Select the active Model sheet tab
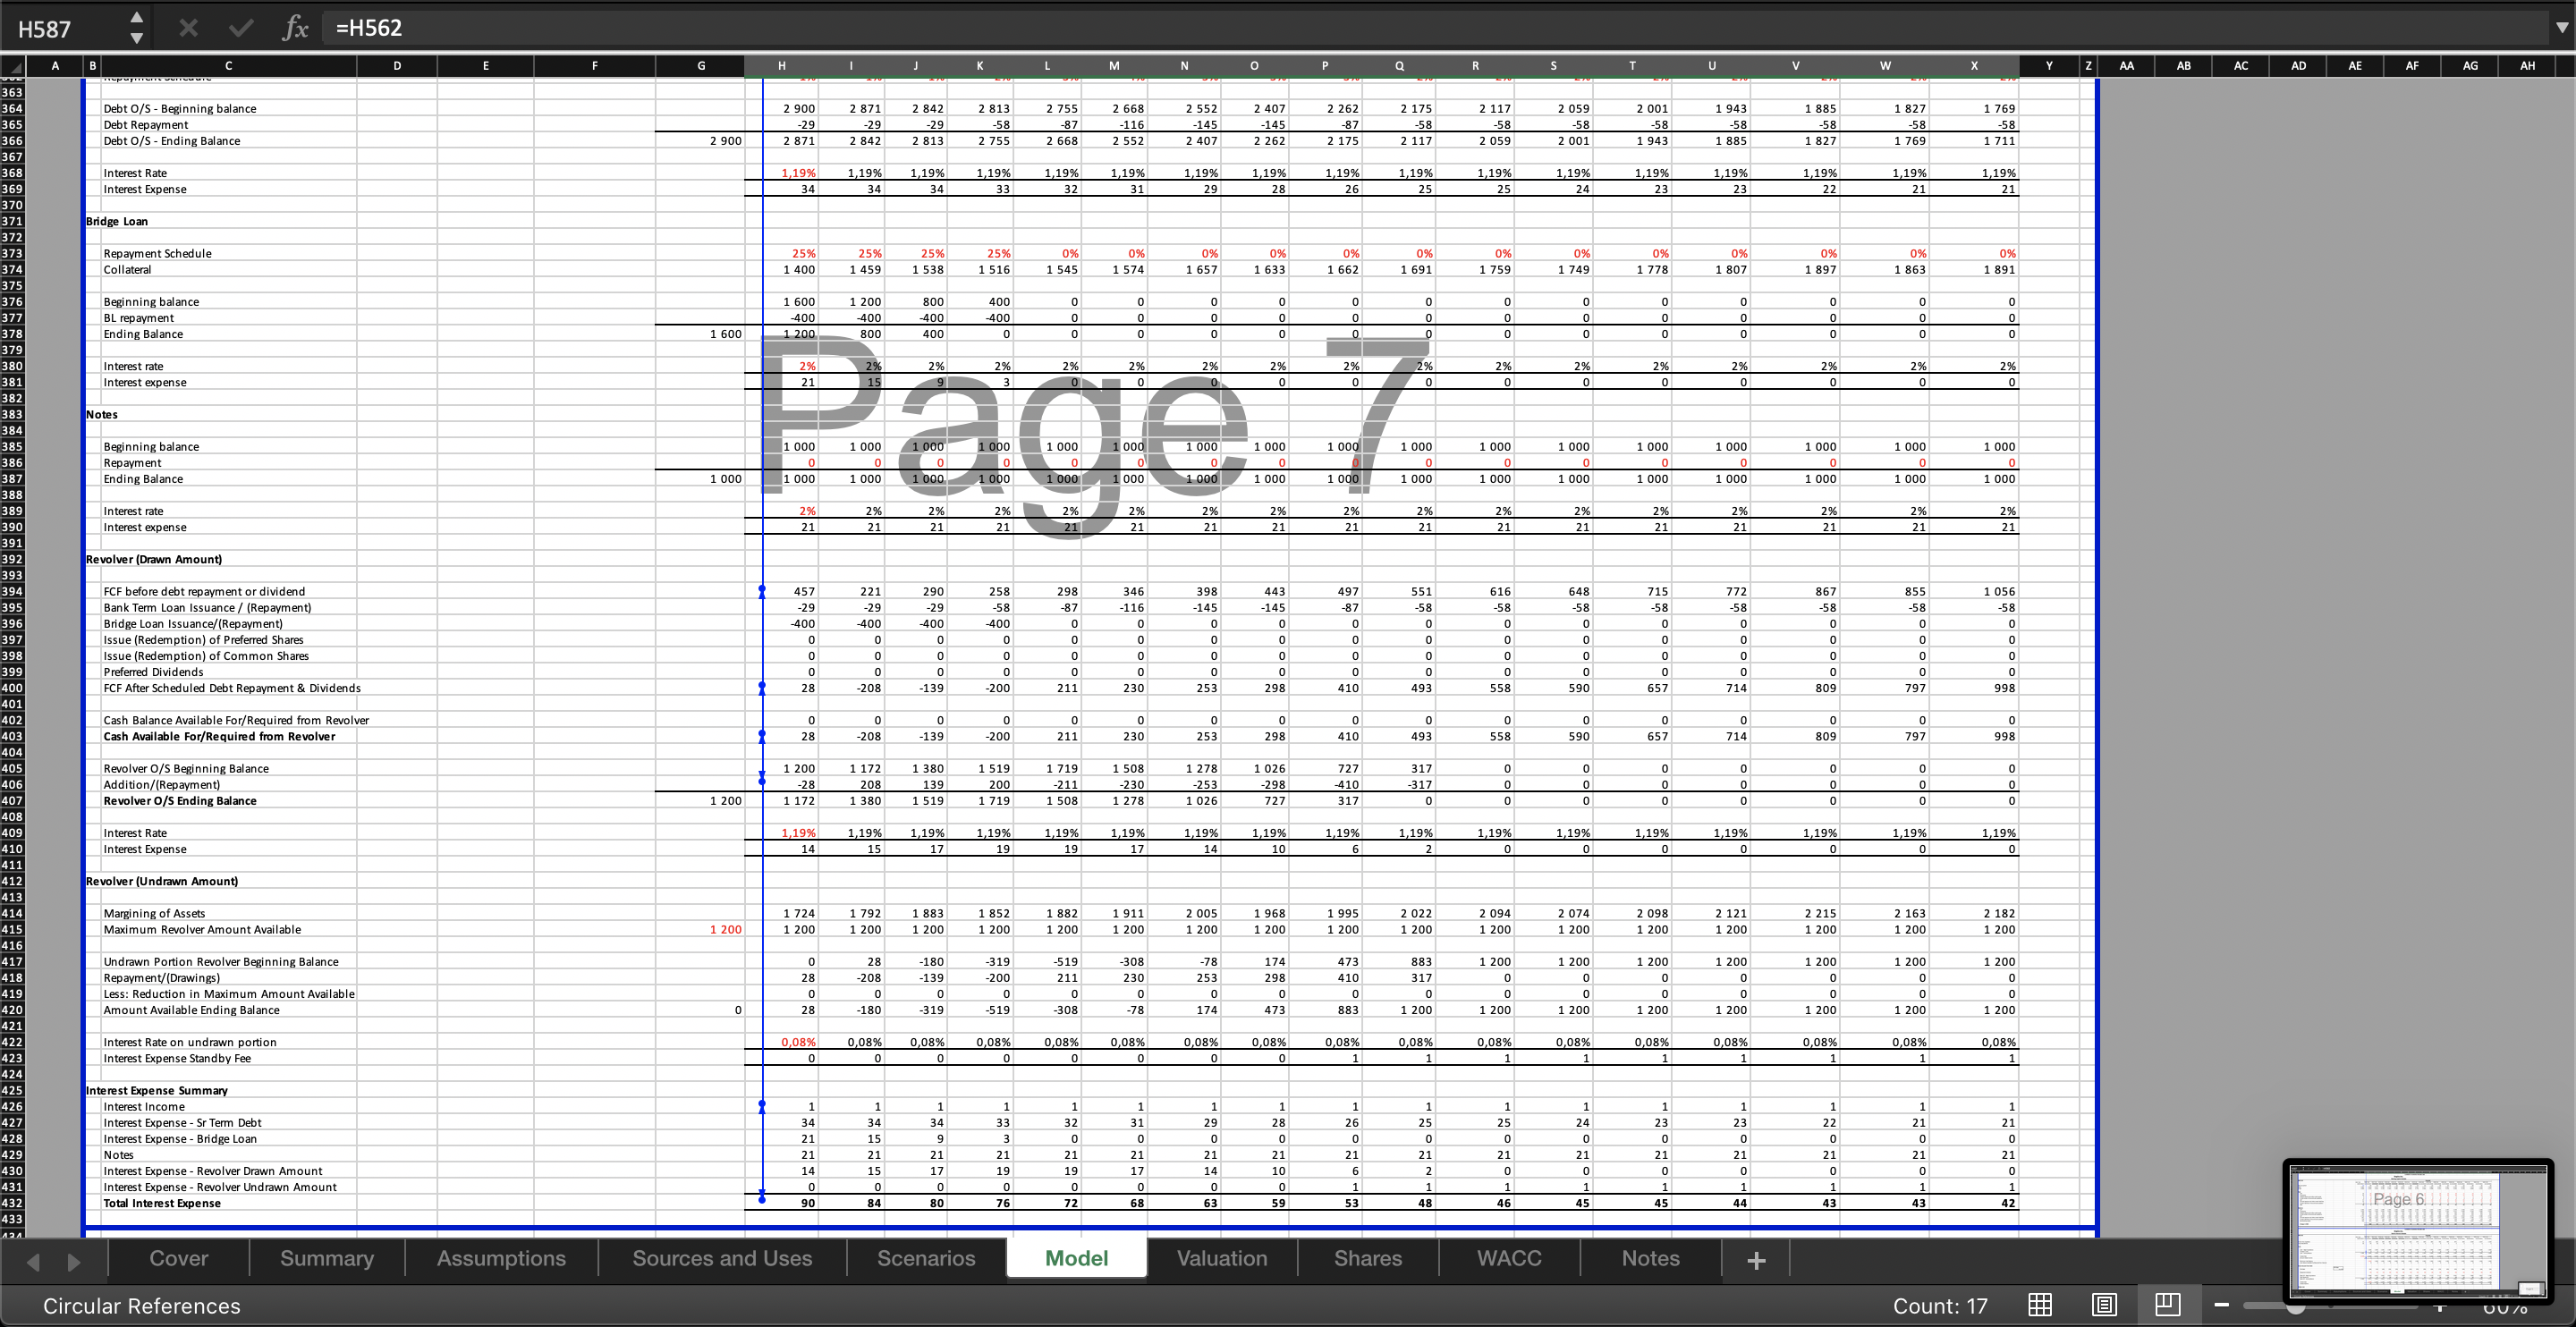 tap(1077, 1259)
